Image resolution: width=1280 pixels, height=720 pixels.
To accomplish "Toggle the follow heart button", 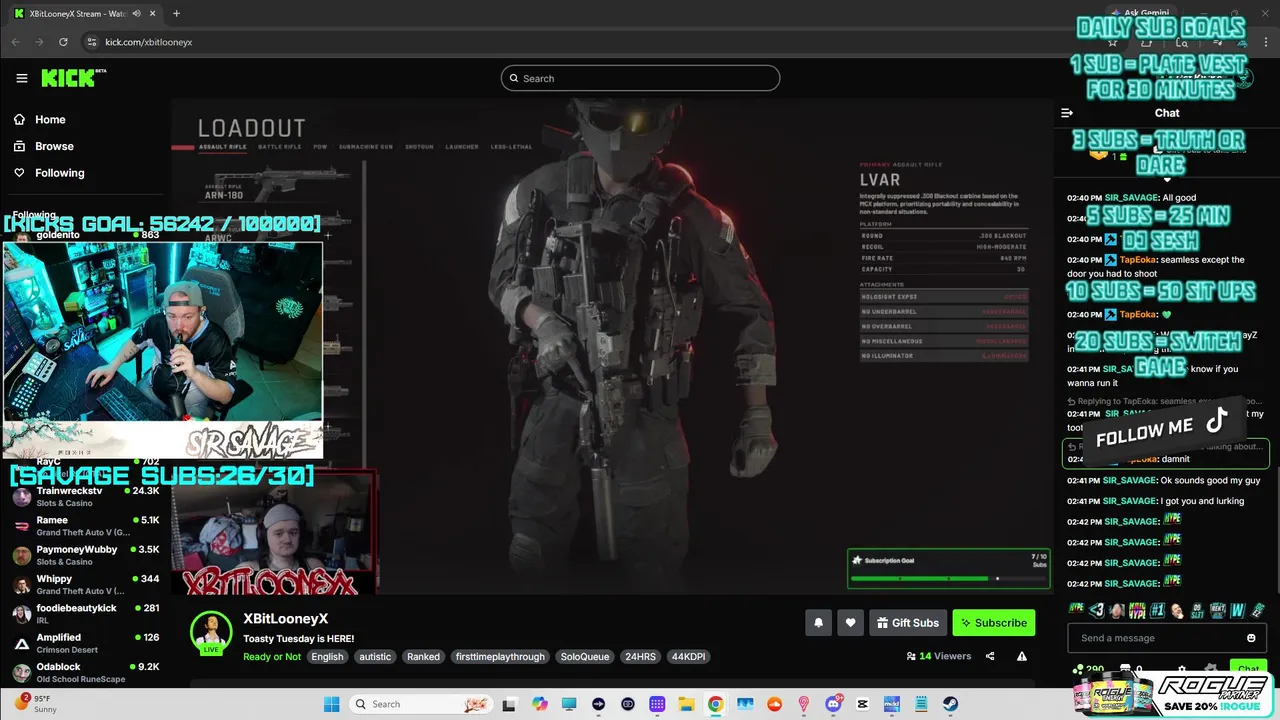I will pos(850,623).
